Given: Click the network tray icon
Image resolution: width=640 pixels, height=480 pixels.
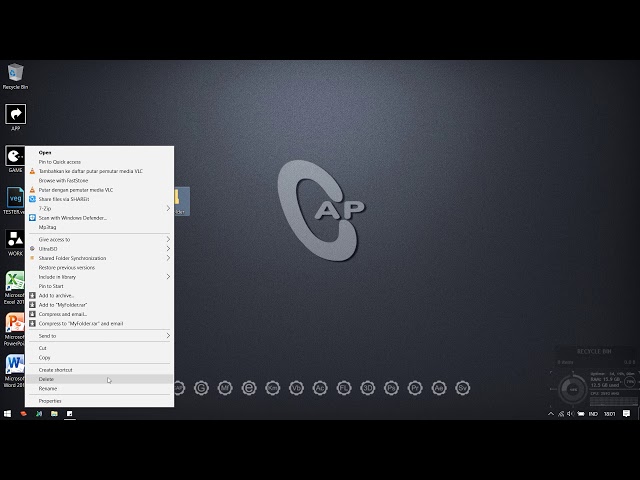Looking at the screenshot, I should tap(561, 413).
